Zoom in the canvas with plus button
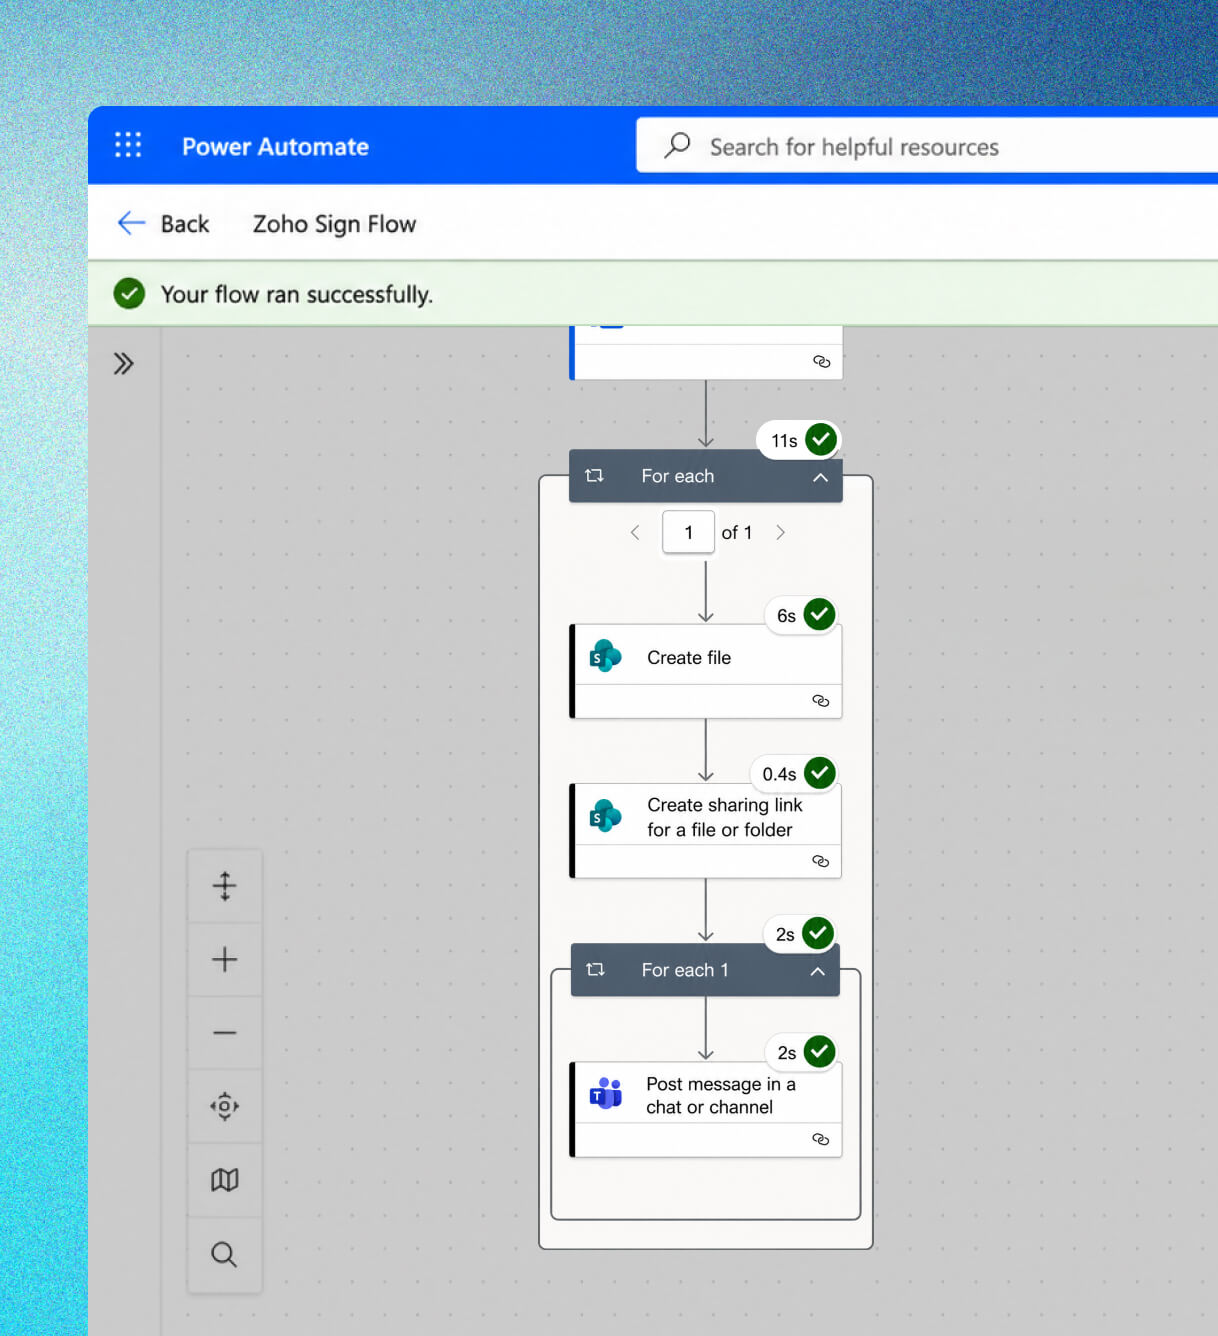This screenshot has height=1336, width=1218. point(225,959)
